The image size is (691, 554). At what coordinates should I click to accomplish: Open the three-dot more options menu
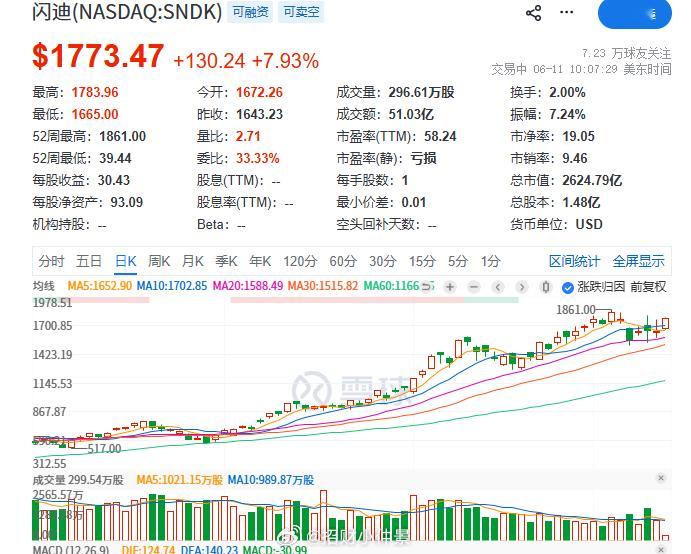pos(566,12)
